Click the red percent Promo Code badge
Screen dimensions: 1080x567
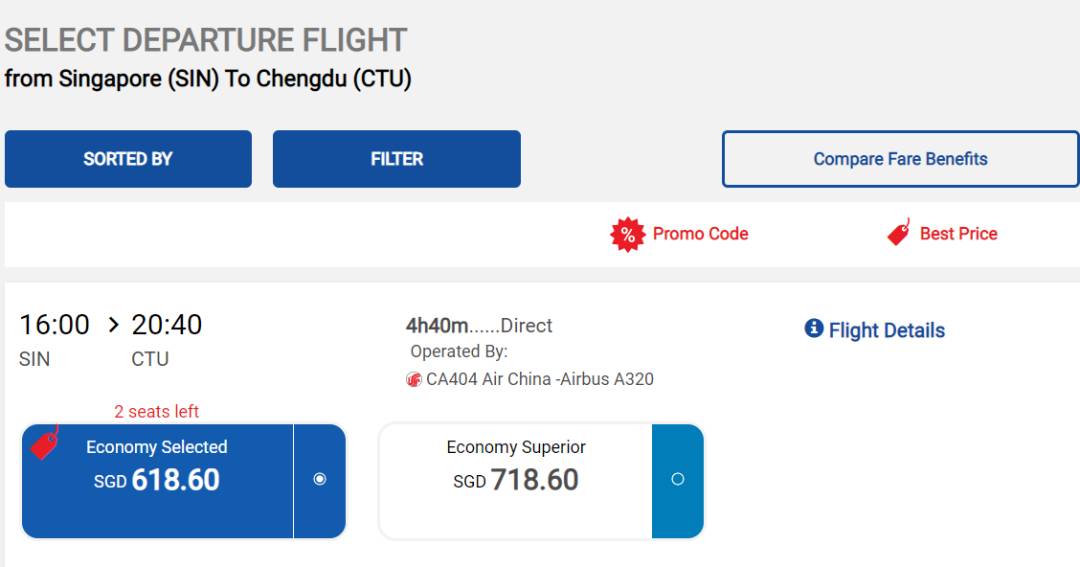click(x=627, y=235)
